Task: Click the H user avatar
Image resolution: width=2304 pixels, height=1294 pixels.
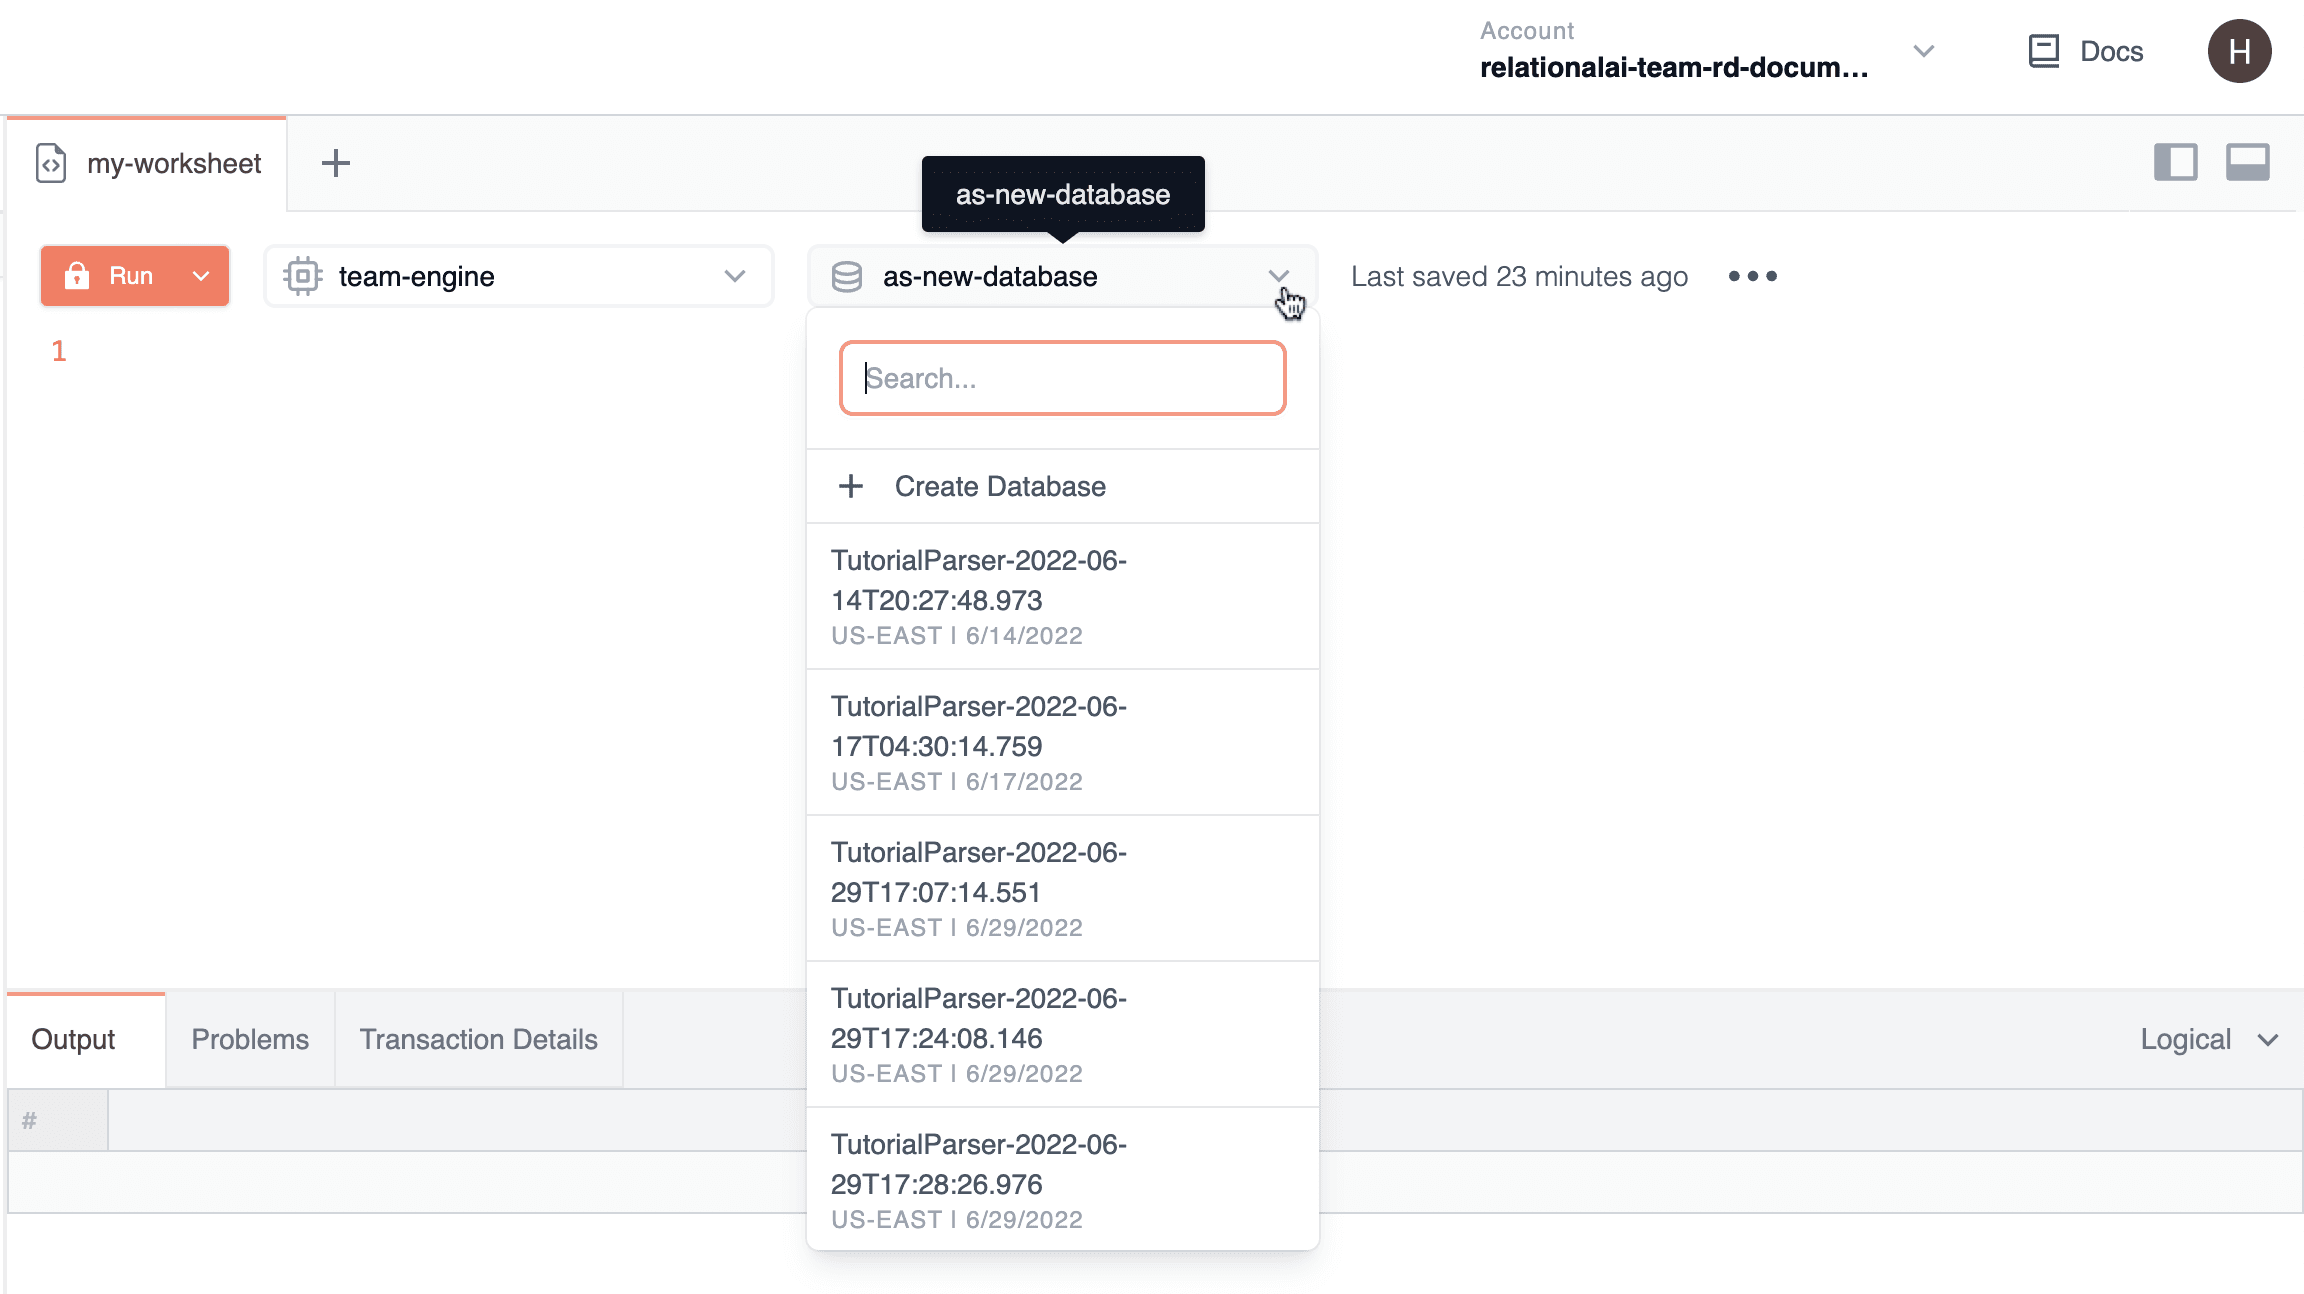Action: pos(2239,51)
